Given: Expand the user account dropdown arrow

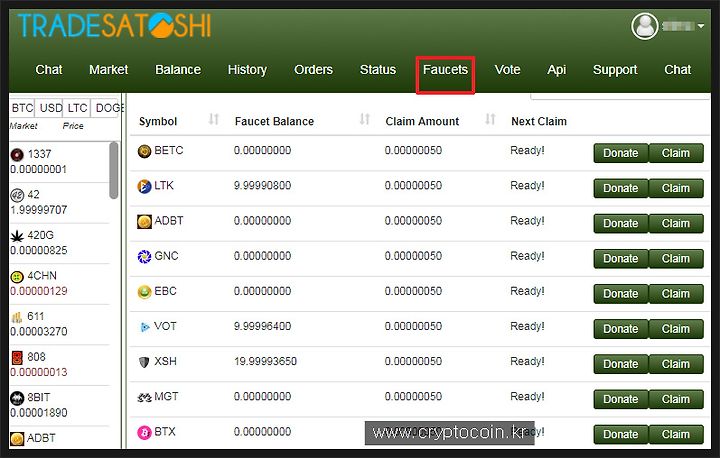Looking at the screenshot, I should click(700, 26).
